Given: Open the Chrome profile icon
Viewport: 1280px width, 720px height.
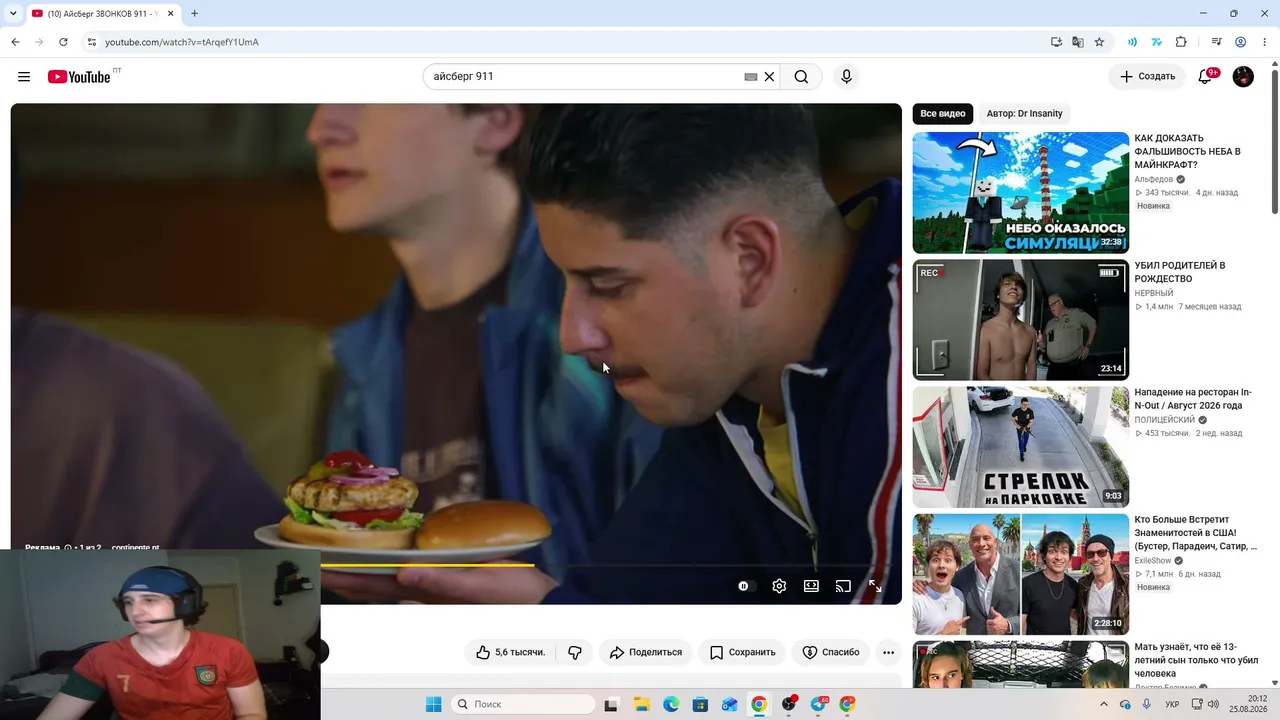Looking at the screenshot, I should 1240,42.
